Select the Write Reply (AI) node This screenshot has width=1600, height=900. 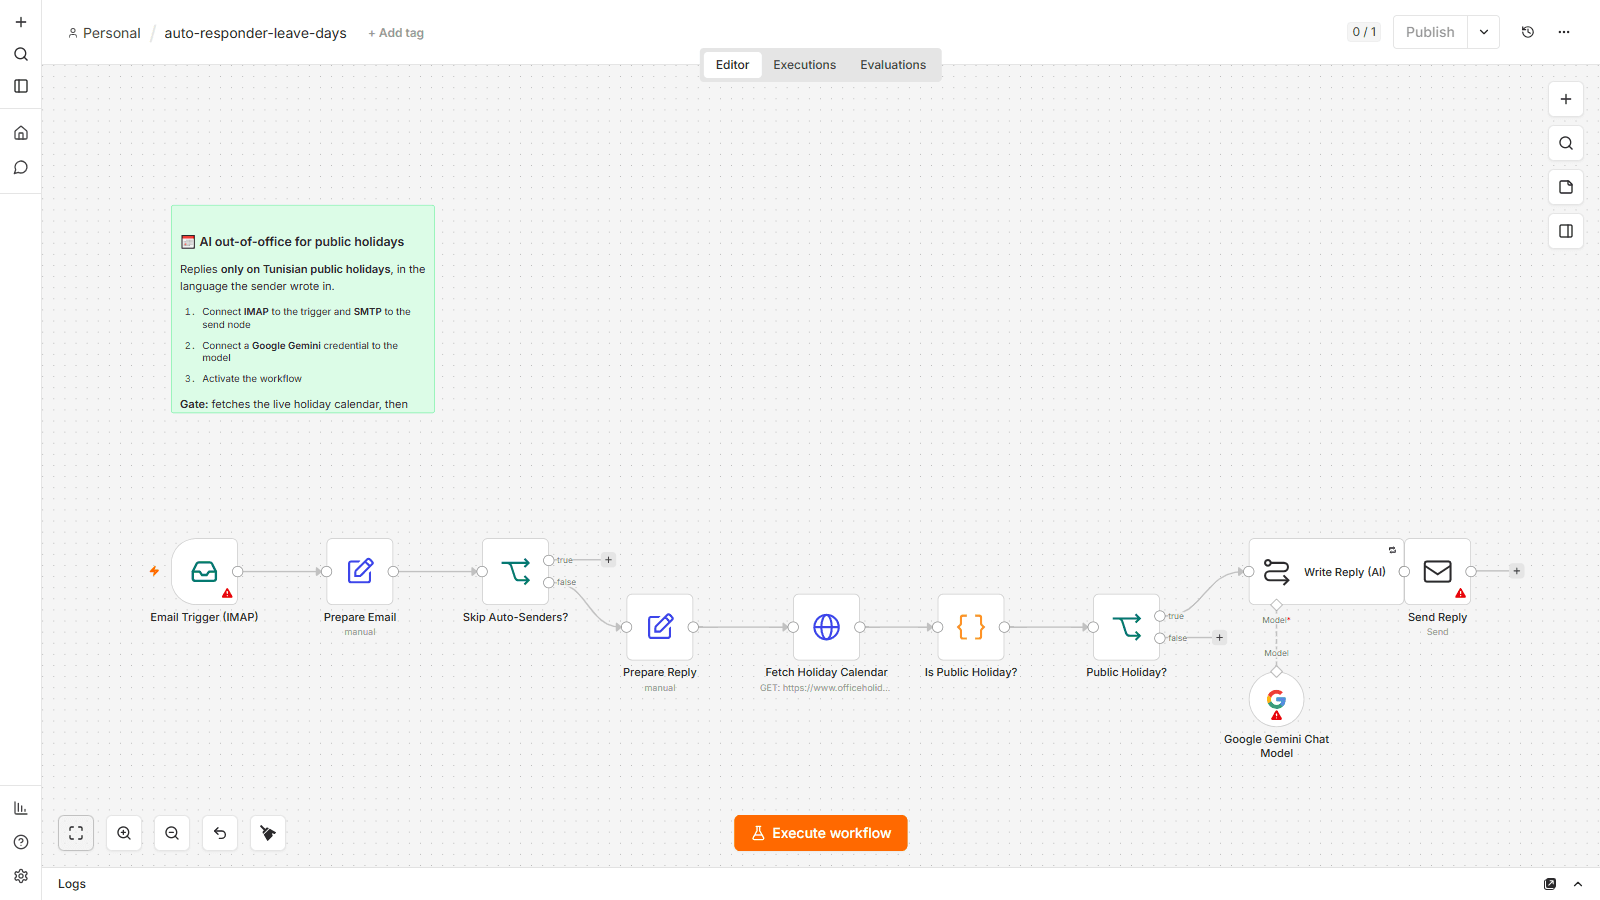[x=1326, y=571]
